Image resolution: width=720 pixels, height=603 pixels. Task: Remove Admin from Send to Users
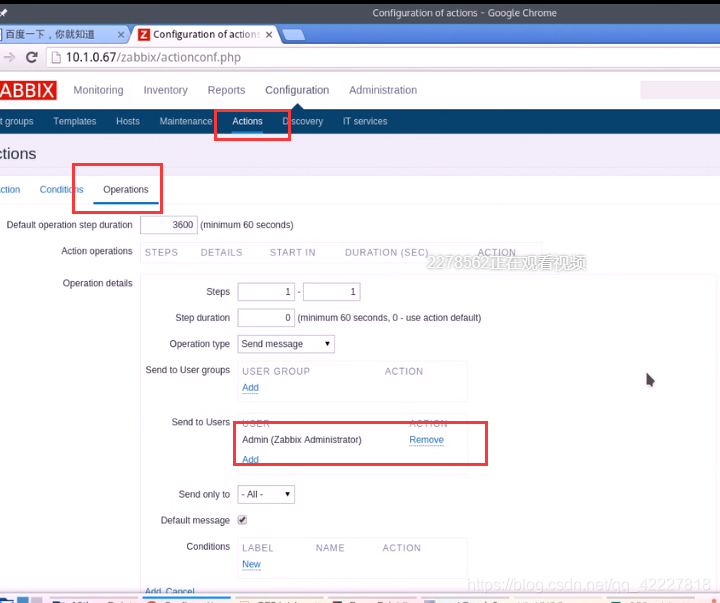click(x=426, y=440)
